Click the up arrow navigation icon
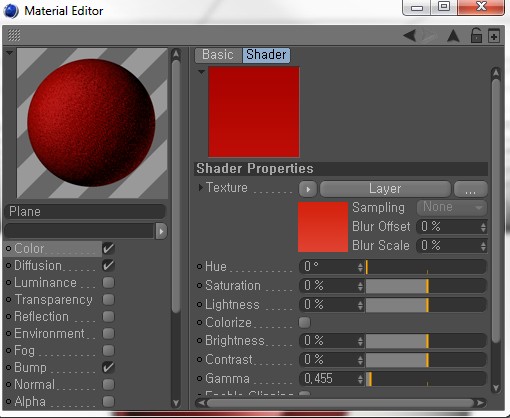510x418 pixels. coord(453,36)
